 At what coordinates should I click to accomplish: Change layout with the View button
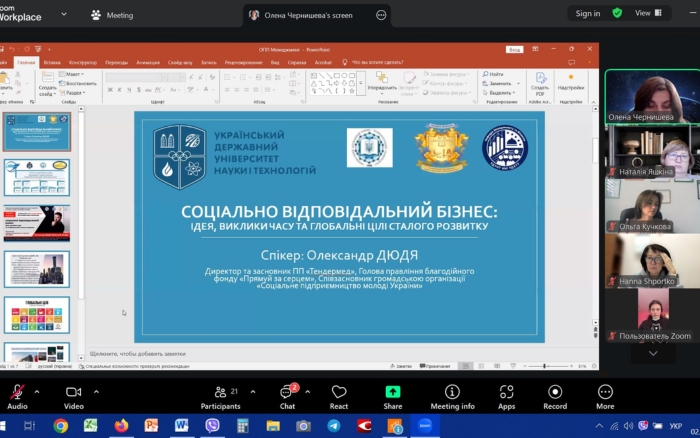[648, 13]
